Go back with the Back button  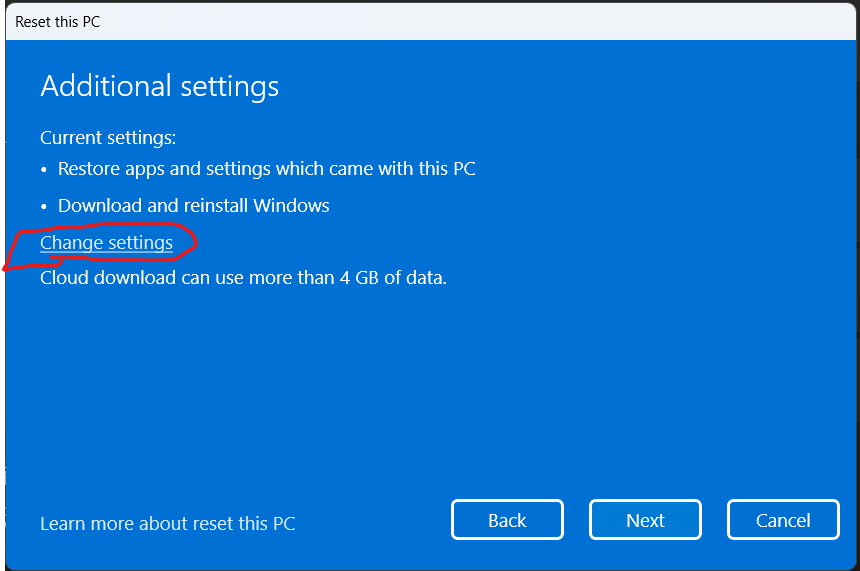pyautogui.click(x=507, y=520)
